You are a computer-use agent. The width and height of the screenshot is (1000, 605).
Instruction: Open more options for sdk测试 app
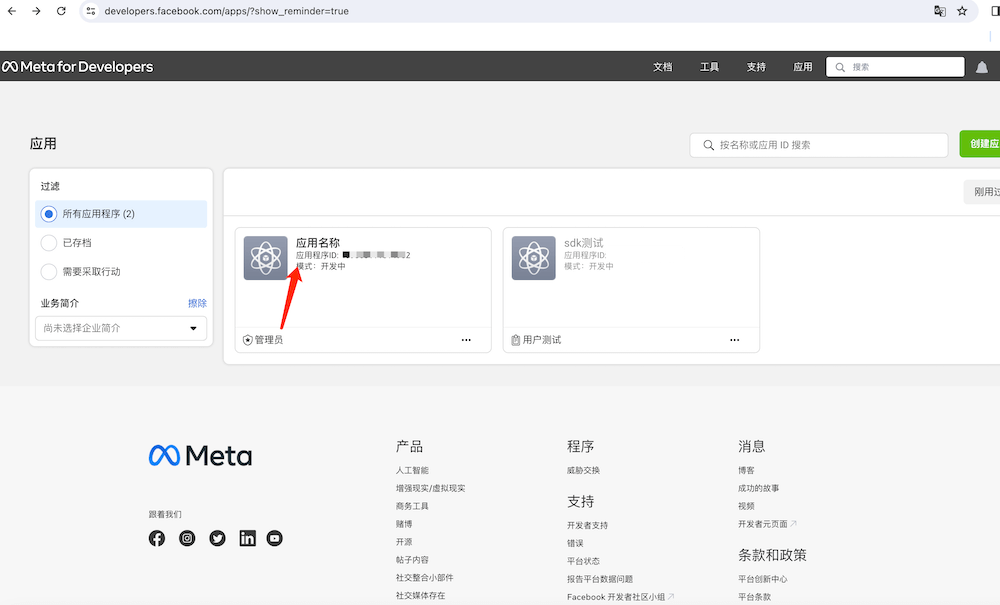(734, 340)
